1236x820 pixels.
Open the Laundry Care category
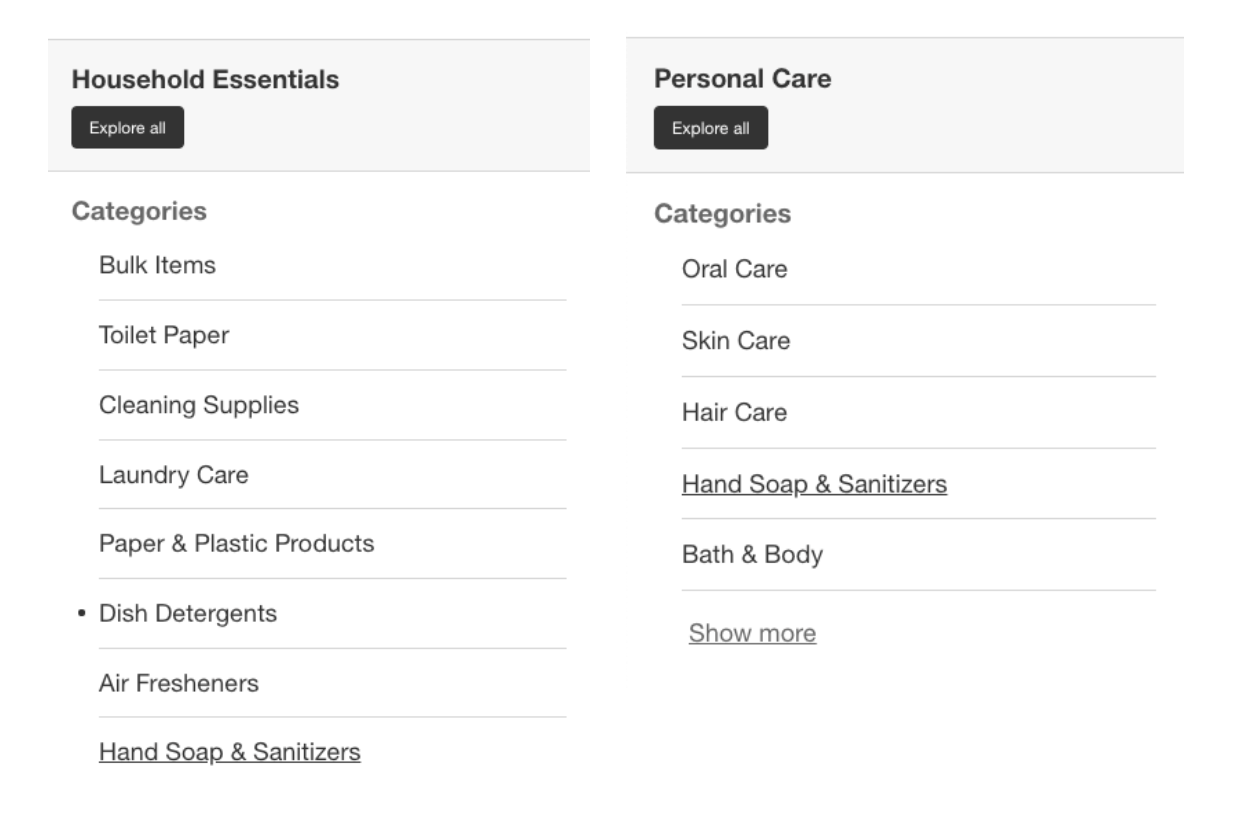[174, 474]
